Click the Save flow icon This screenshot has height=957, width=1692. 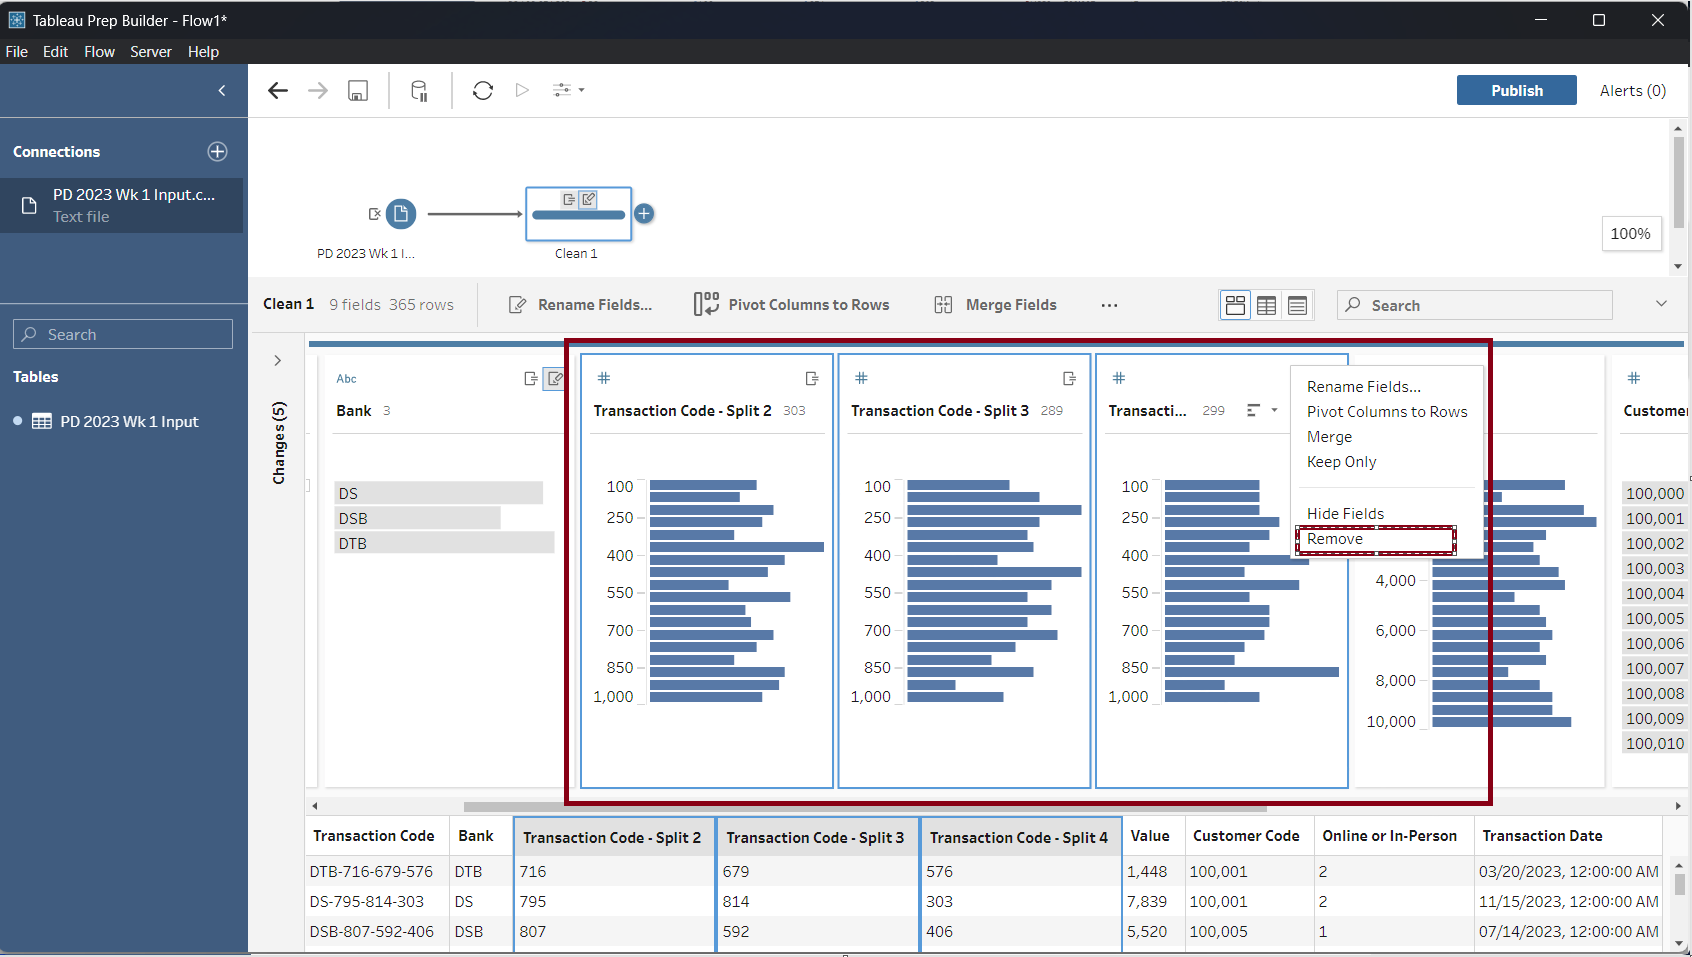pos(357,91)
